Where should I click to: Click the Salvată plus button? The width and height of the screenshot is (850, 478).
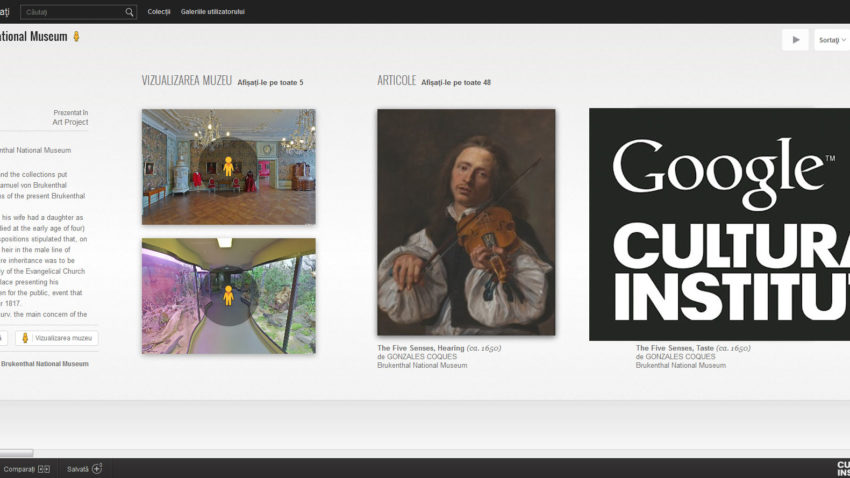pos(84,469)
